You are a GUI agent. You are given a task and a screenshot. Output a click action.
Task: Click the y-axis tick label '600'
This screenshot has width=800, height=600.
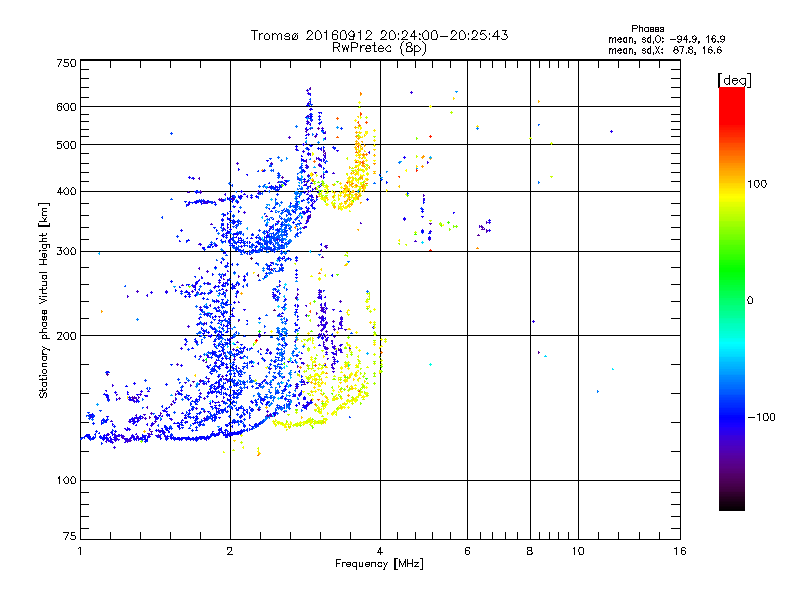coord(66,107)
